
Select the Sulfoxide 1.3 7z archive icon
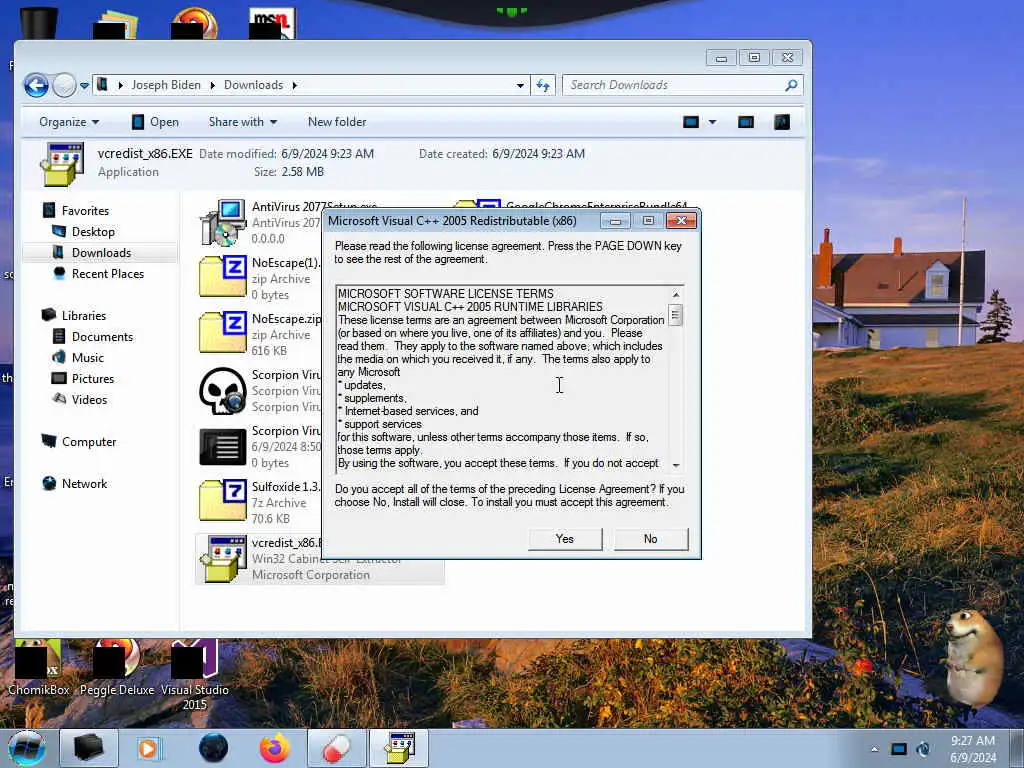(223, 501)
